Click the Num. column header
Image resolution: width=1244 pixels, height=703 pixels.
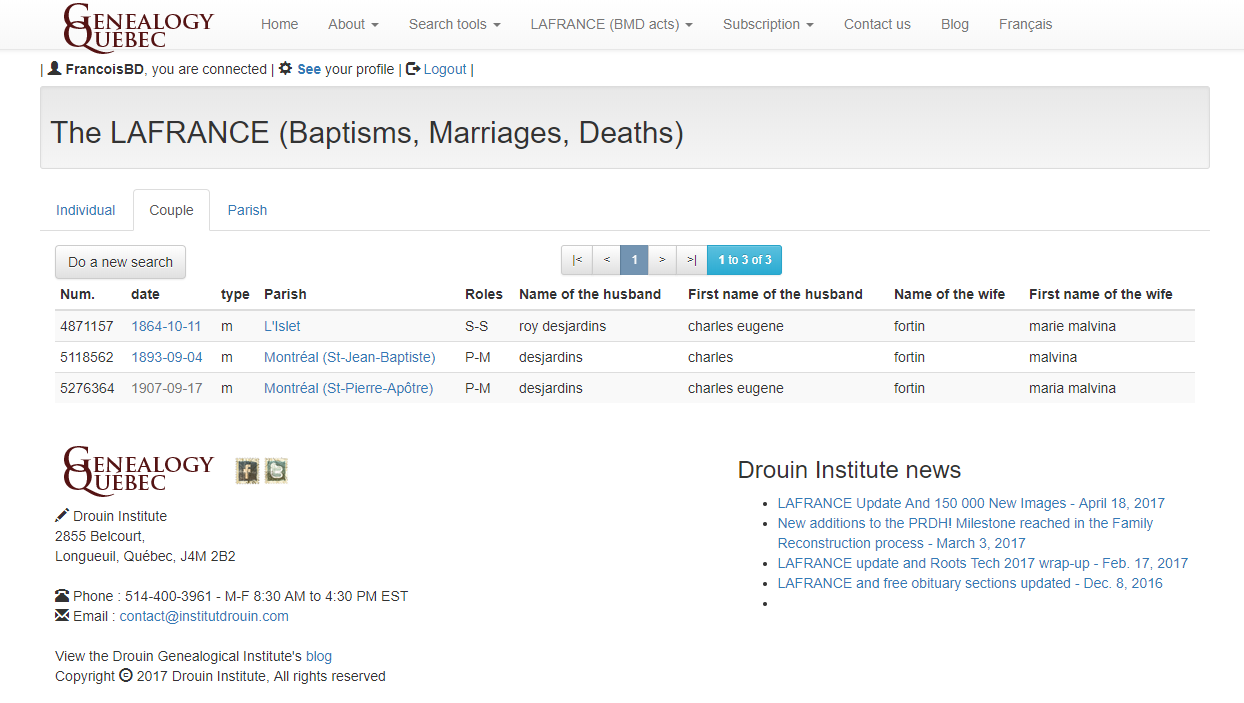pyautogui.click(x=78, y=294)
